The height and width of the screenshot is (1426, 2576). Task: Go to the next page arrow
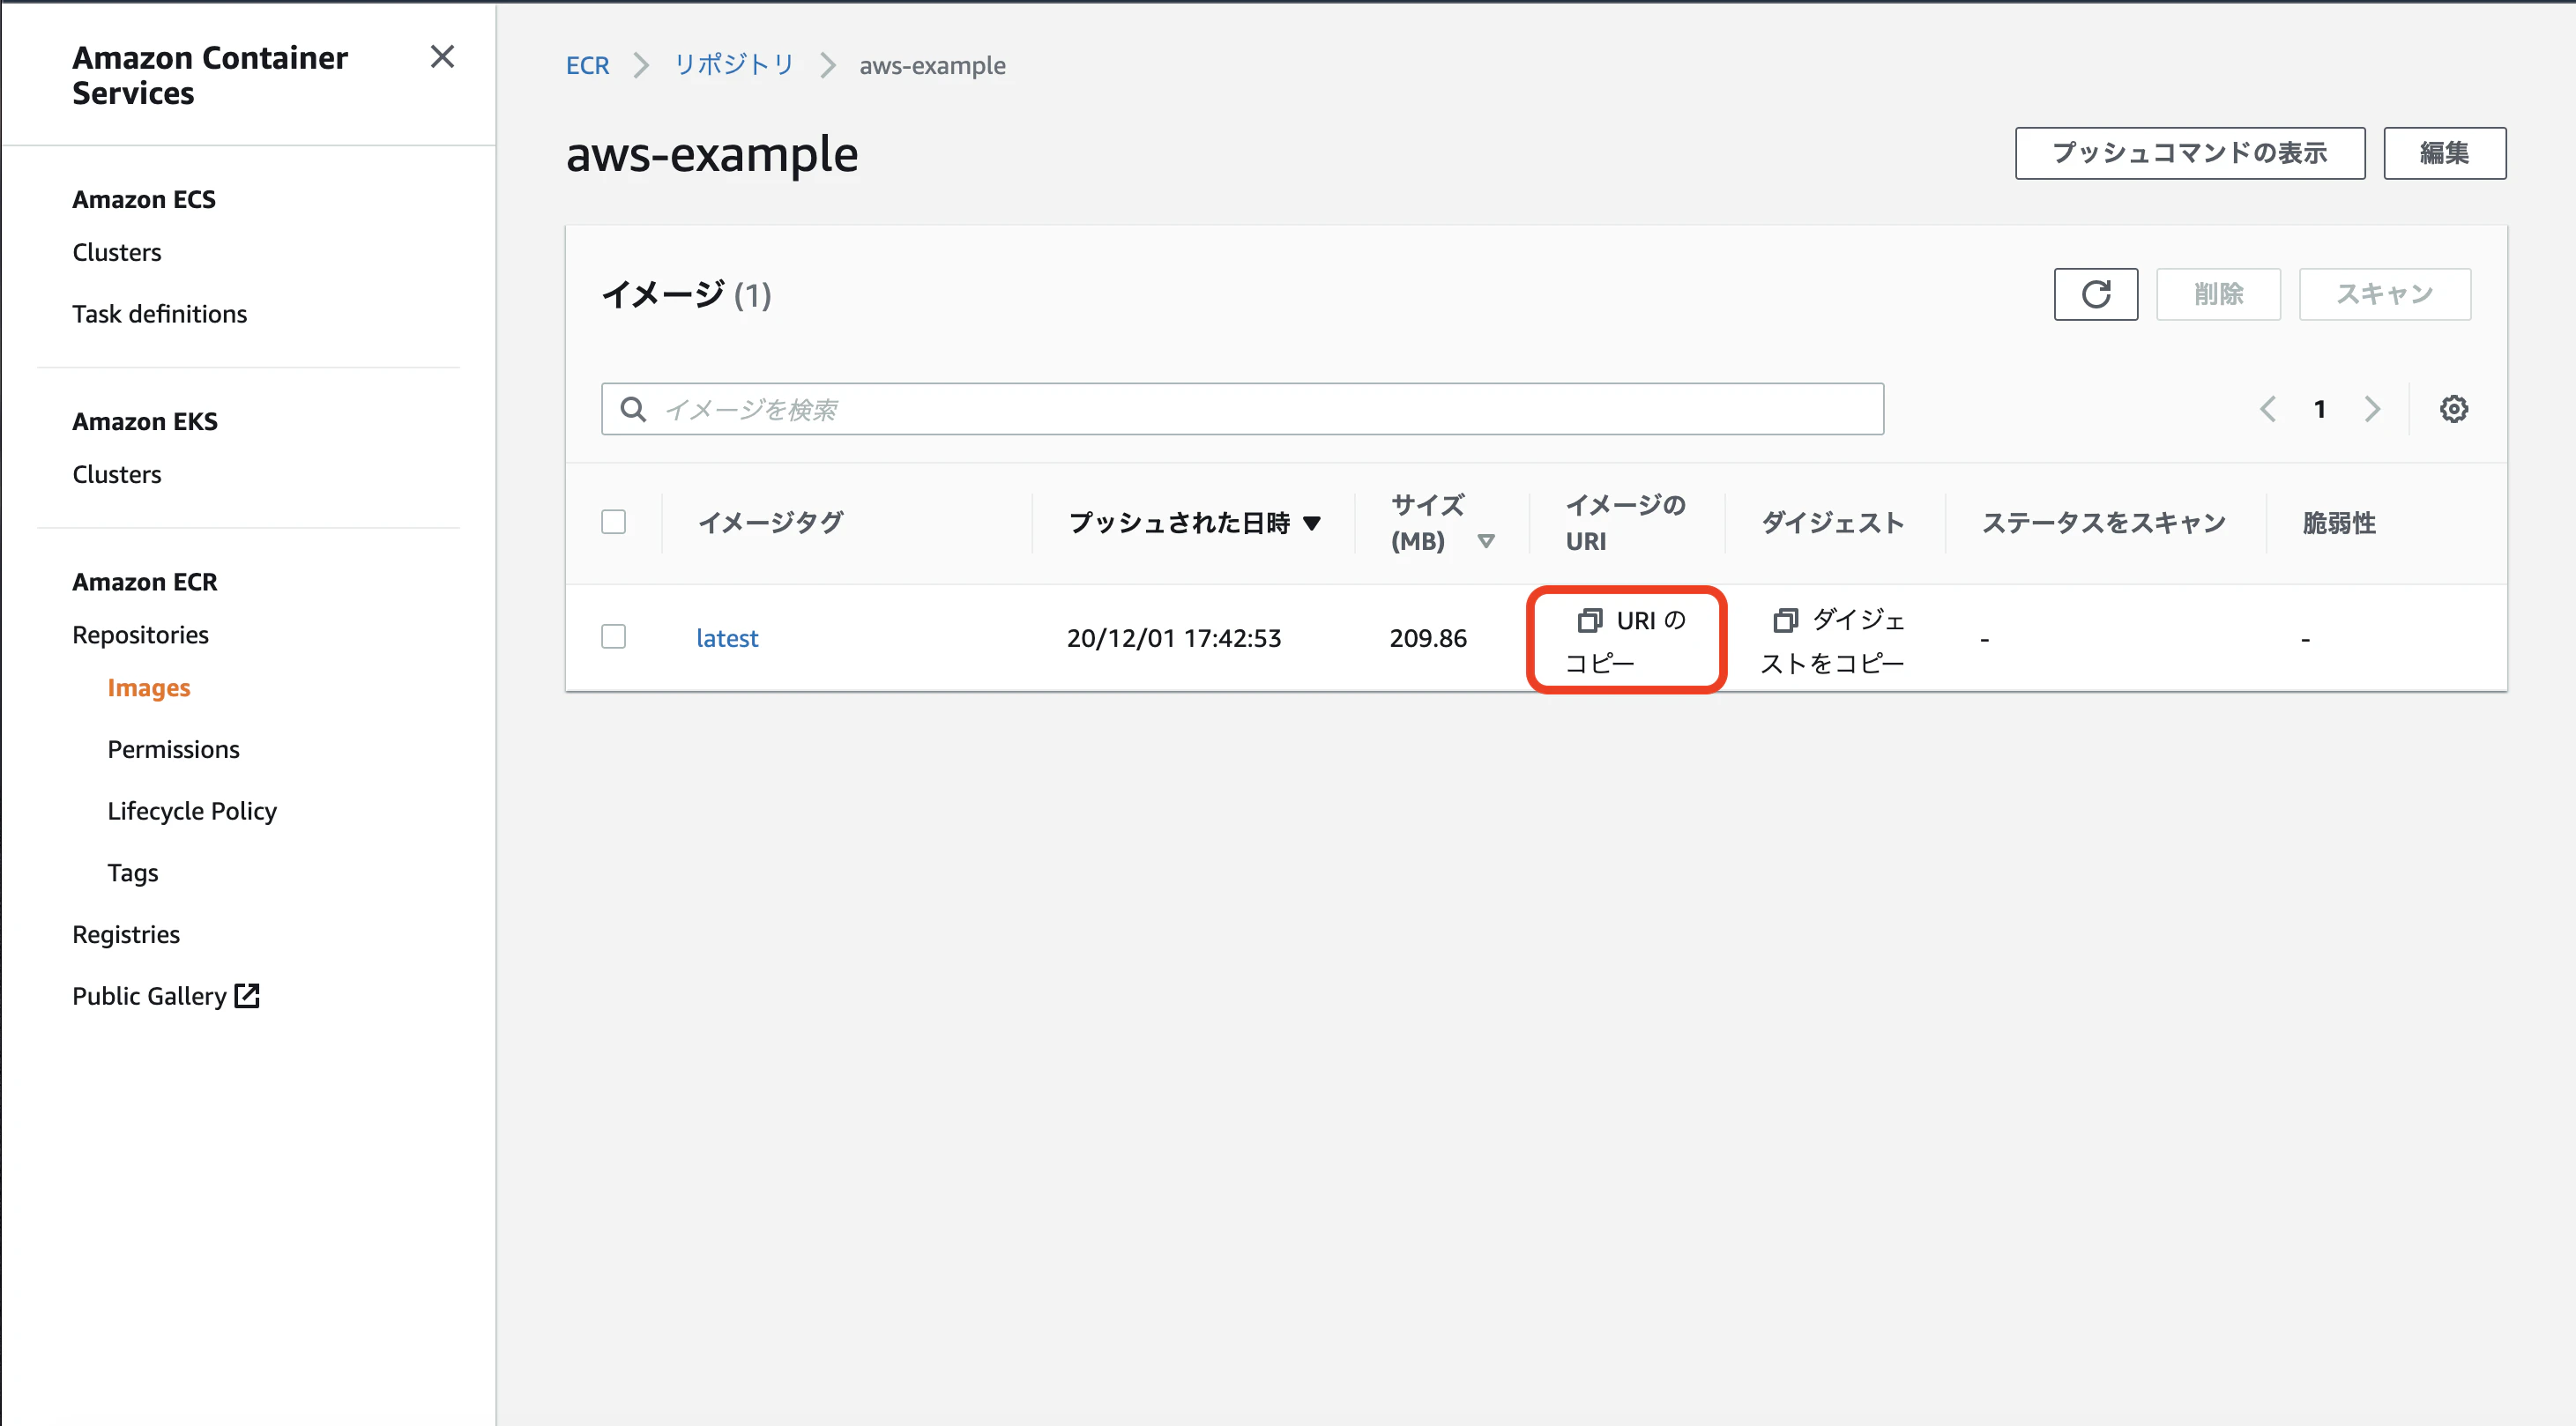pos(2372,409)
